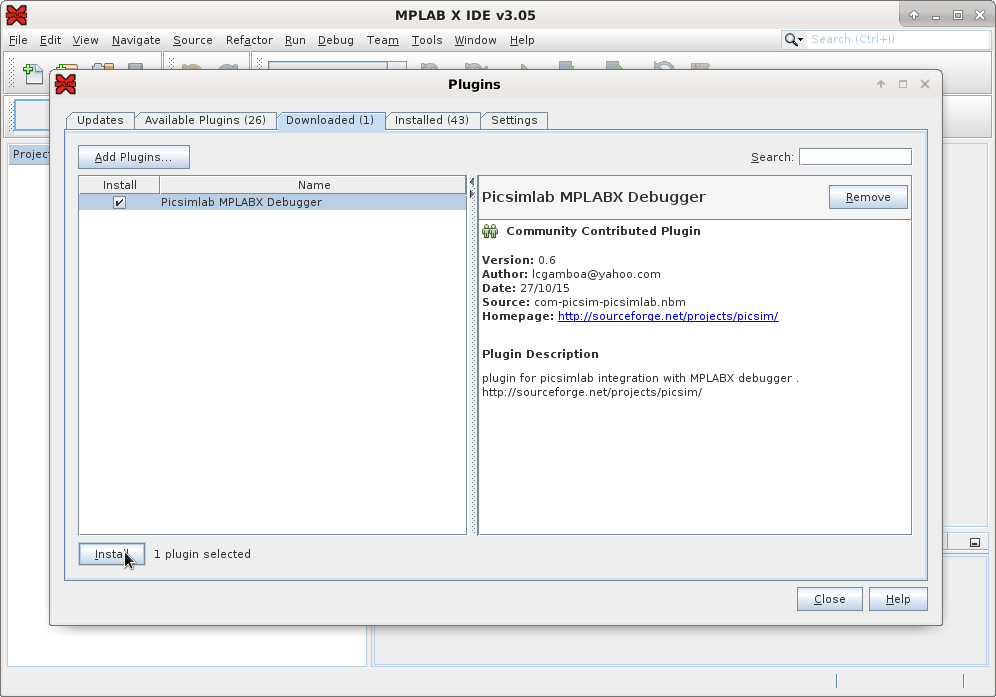
Task: Click the small output window icon near bottom right
Action: (x=974, y=541)
